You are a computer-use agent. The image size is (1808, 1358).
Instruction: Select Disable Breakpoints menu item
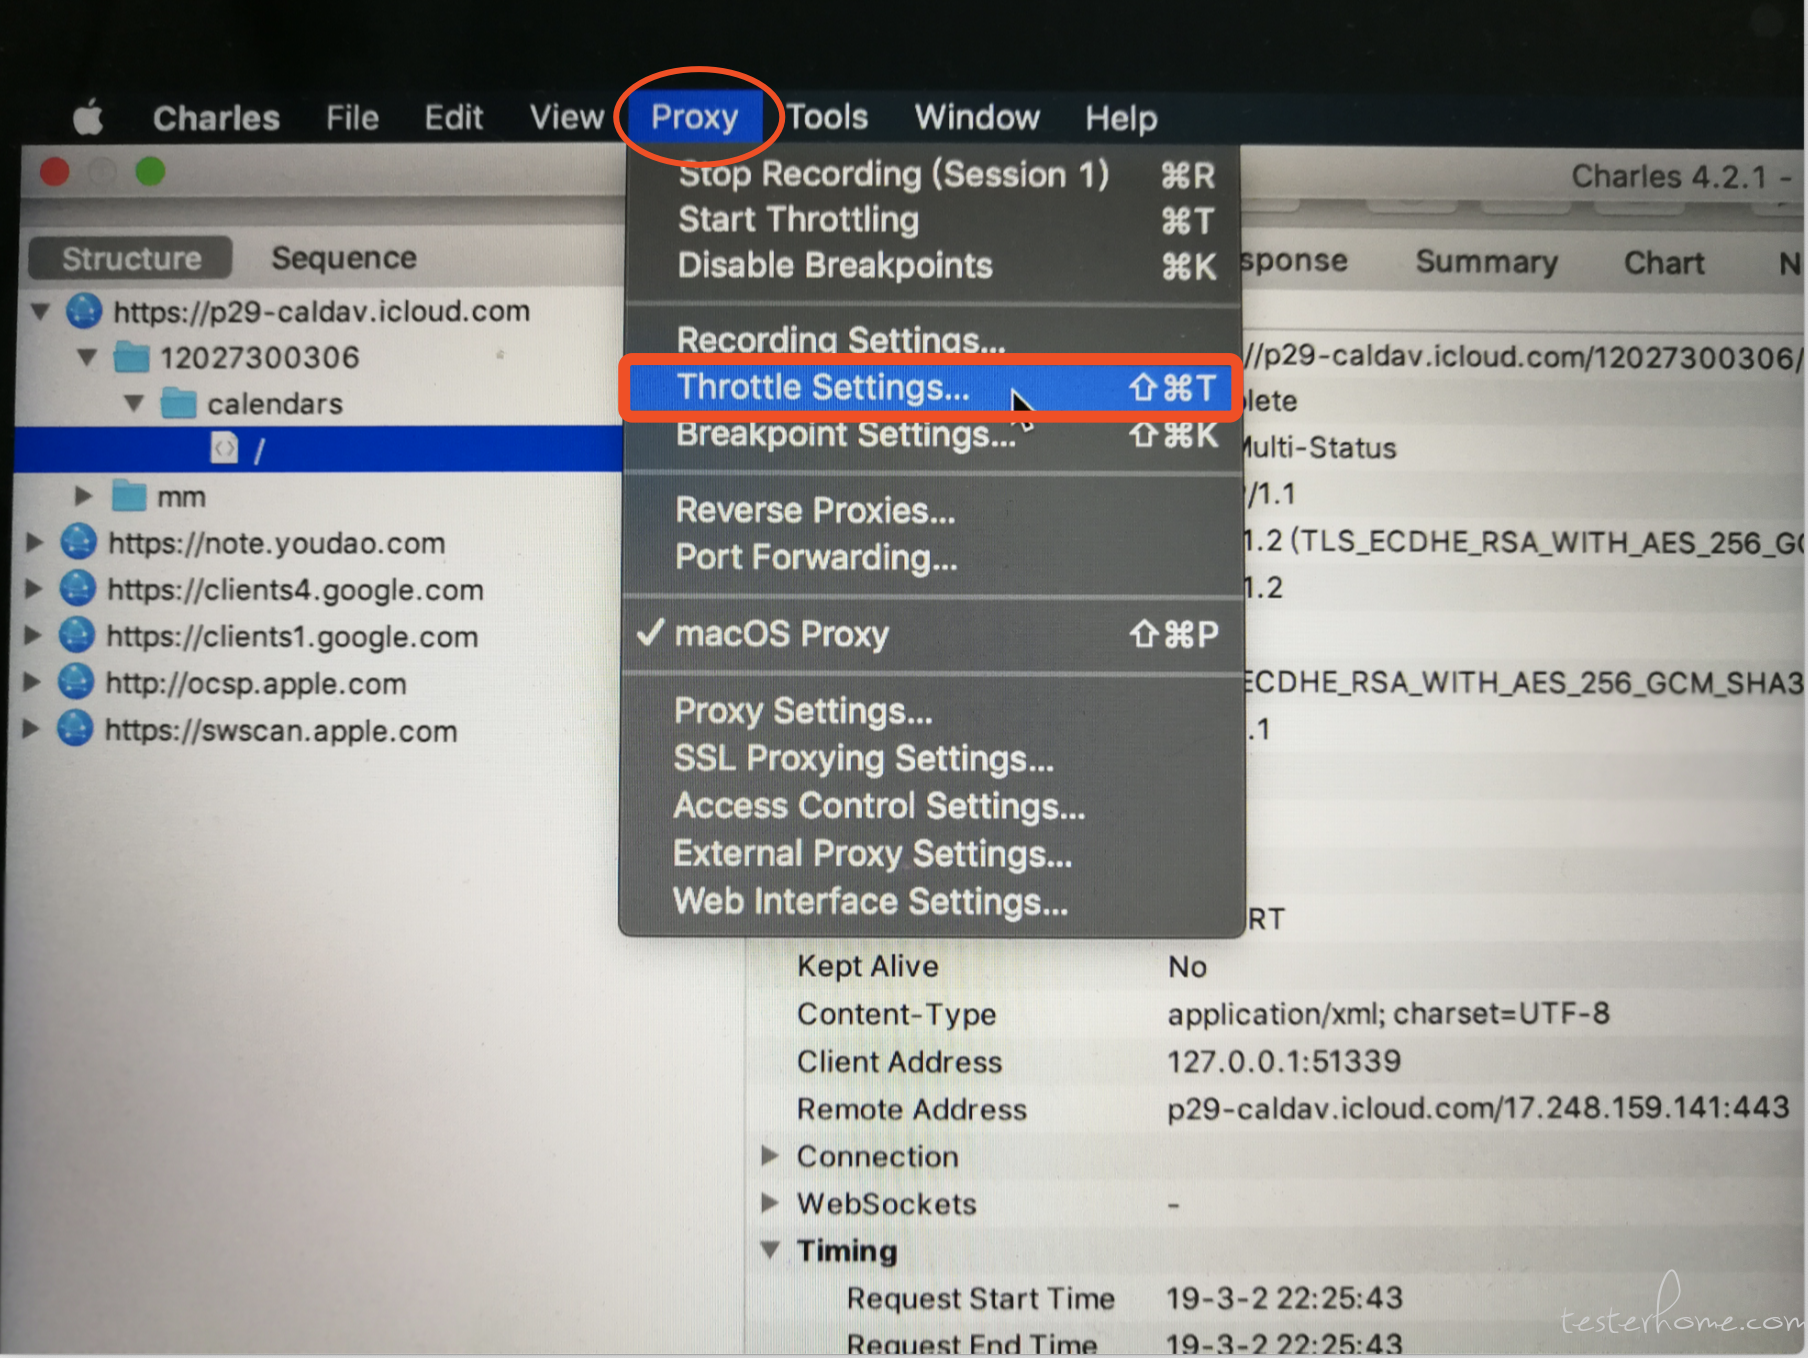point(932,266)
